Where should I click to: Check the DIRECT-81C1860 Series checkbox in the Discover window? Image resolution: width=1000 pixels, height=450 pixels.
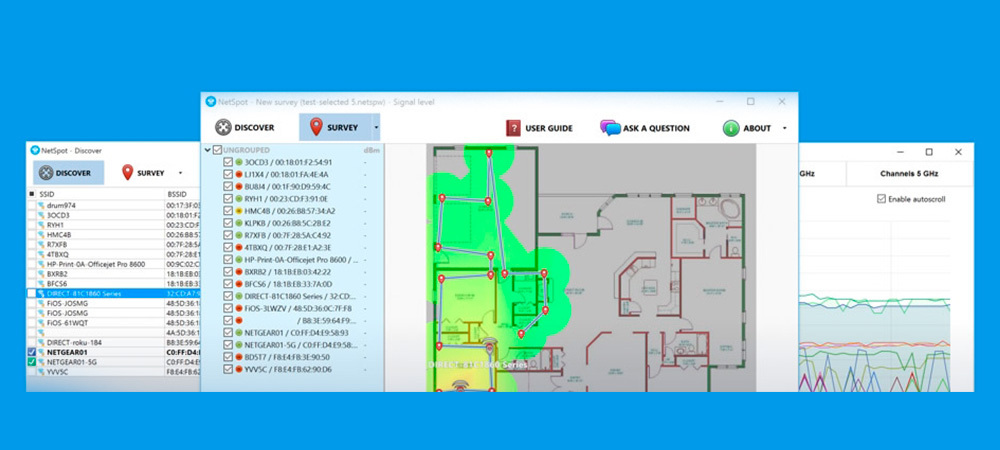(x=32, y=293)
